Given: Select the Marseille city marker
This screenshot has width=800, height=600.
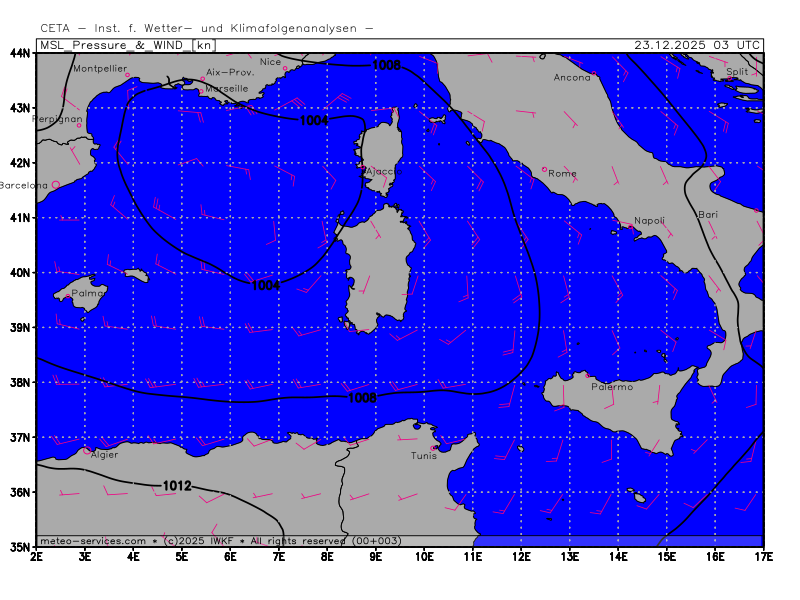Looking at the screenshot, I should coord(201,91).
